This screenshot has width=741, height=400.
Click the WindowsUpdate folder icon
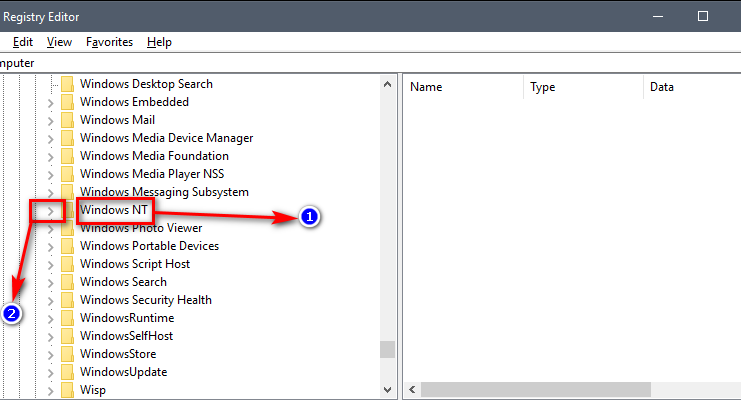click(68, 372)
